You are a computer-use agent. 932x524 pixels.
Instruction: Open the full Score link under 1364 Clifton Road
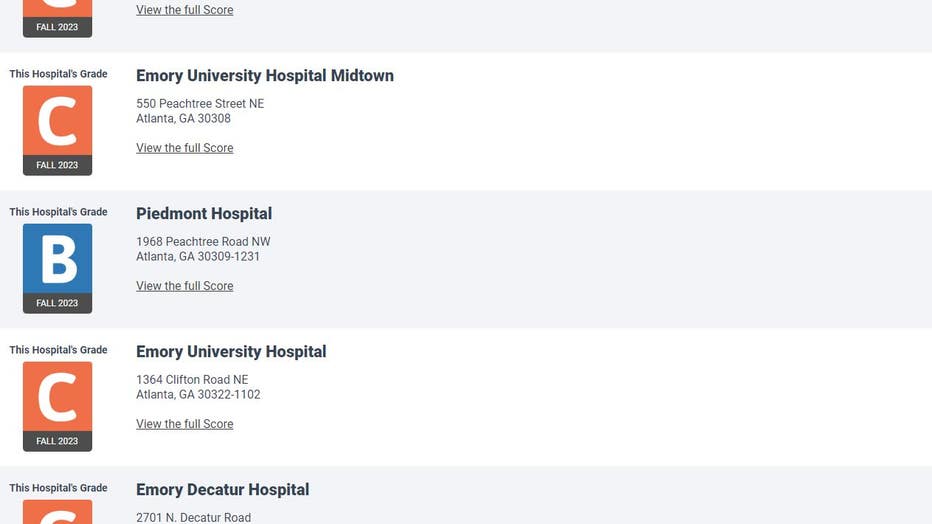pos(184,424)
